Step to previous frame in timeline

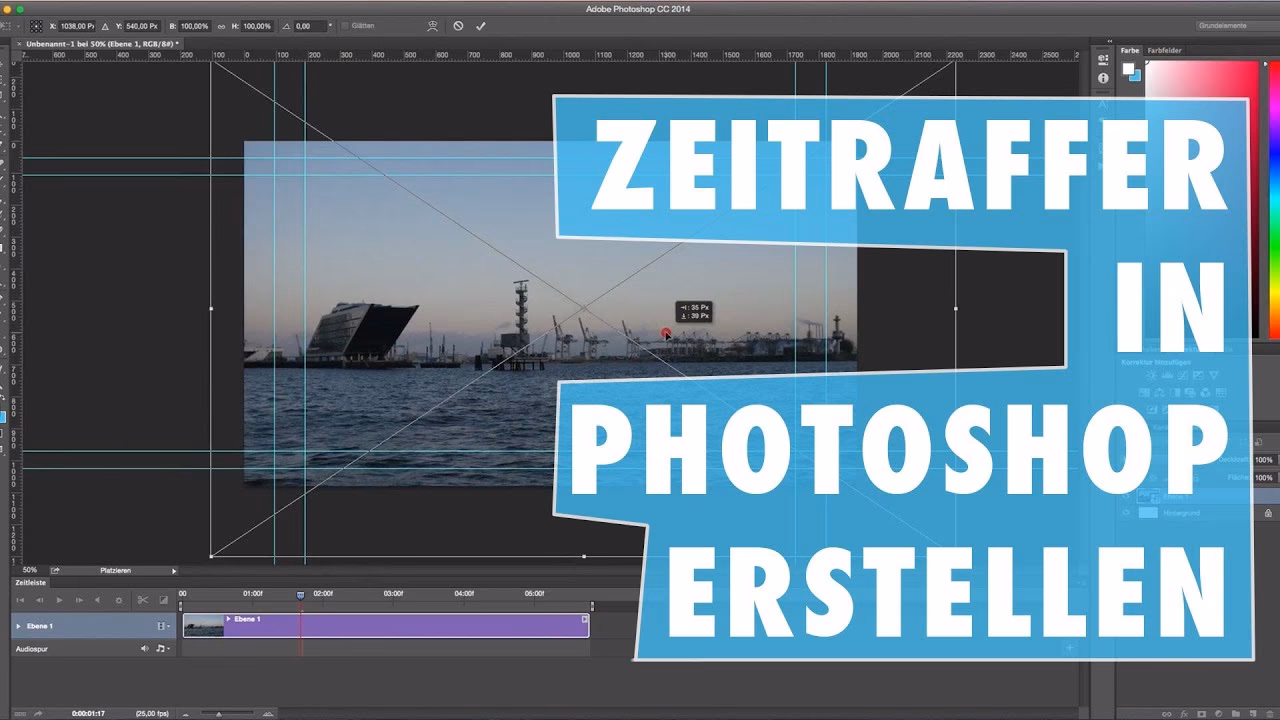tap(40, 600)
